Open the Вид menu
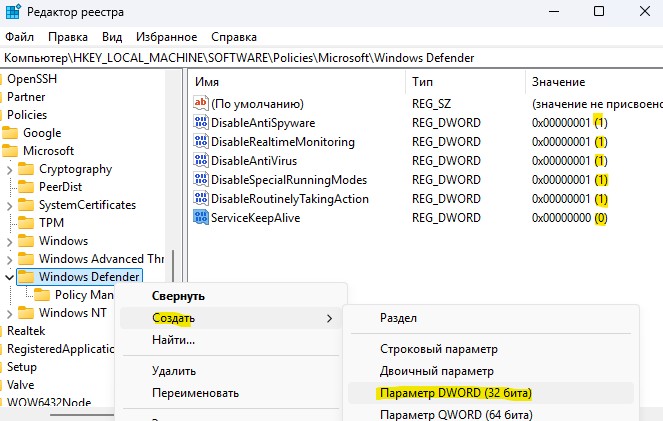 click(112, 37)
